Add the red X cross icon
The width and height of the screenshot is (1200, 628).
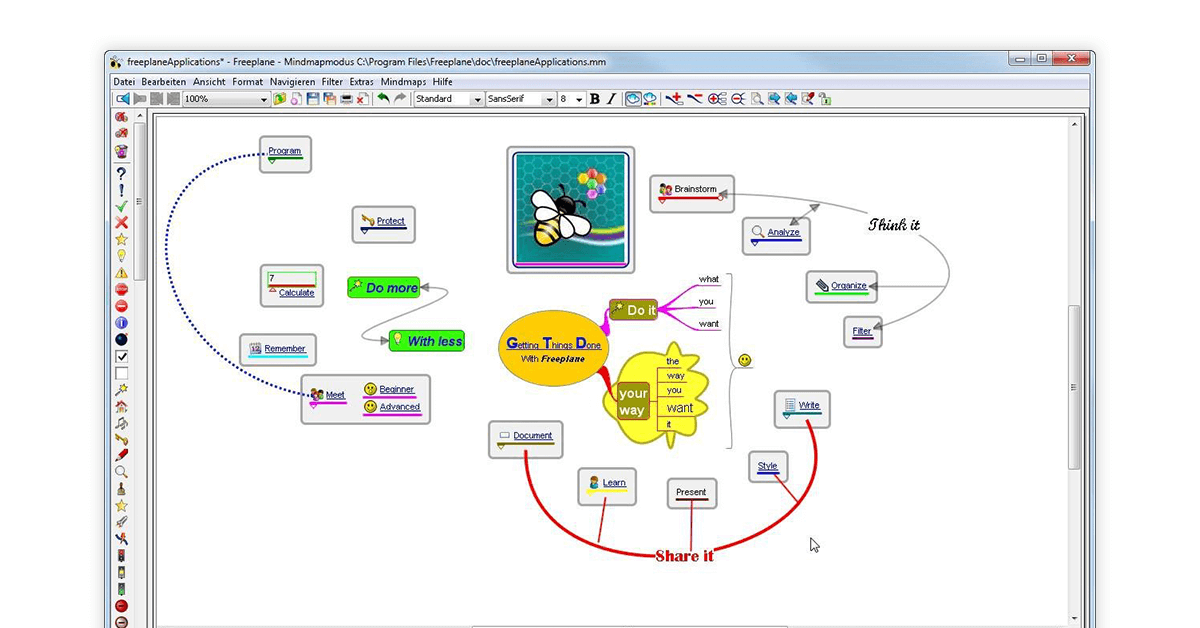point(121,223)
